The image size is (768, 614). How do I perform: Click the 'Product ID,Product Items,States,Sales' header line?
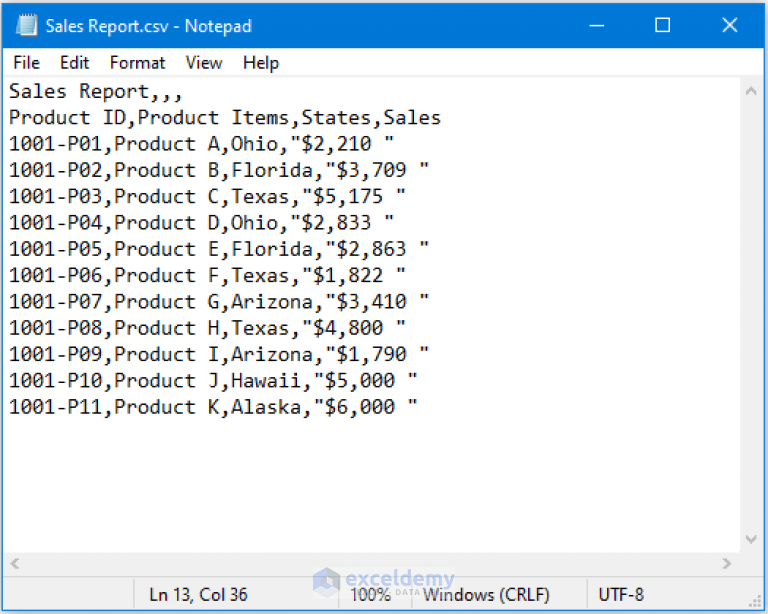225,118
